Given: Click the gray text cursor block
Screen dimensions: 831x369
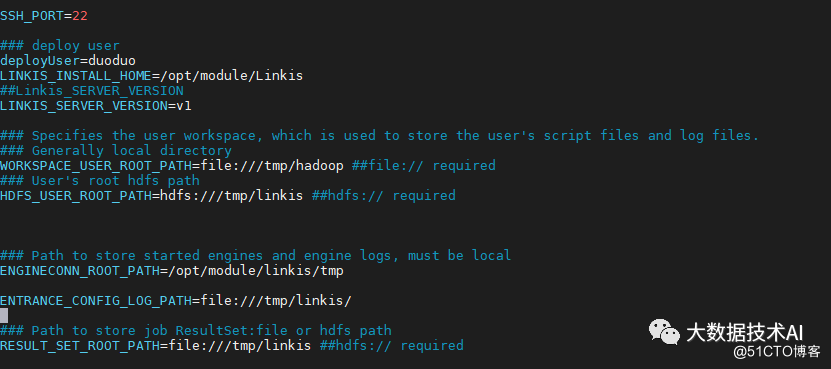Looking at the screenshot, I should pos(4,315).
